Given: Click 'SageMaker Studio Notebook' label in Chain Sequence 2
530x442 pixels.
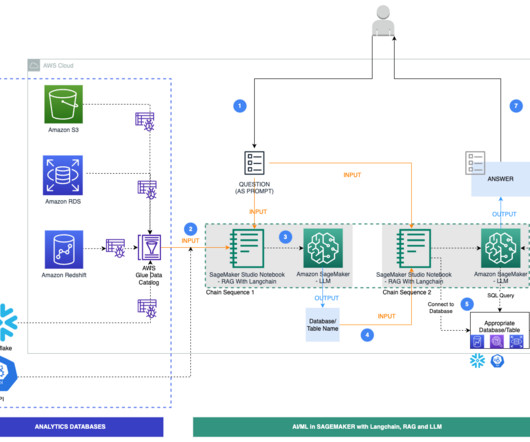Looking at the screenshot, I should click(414, 278).
